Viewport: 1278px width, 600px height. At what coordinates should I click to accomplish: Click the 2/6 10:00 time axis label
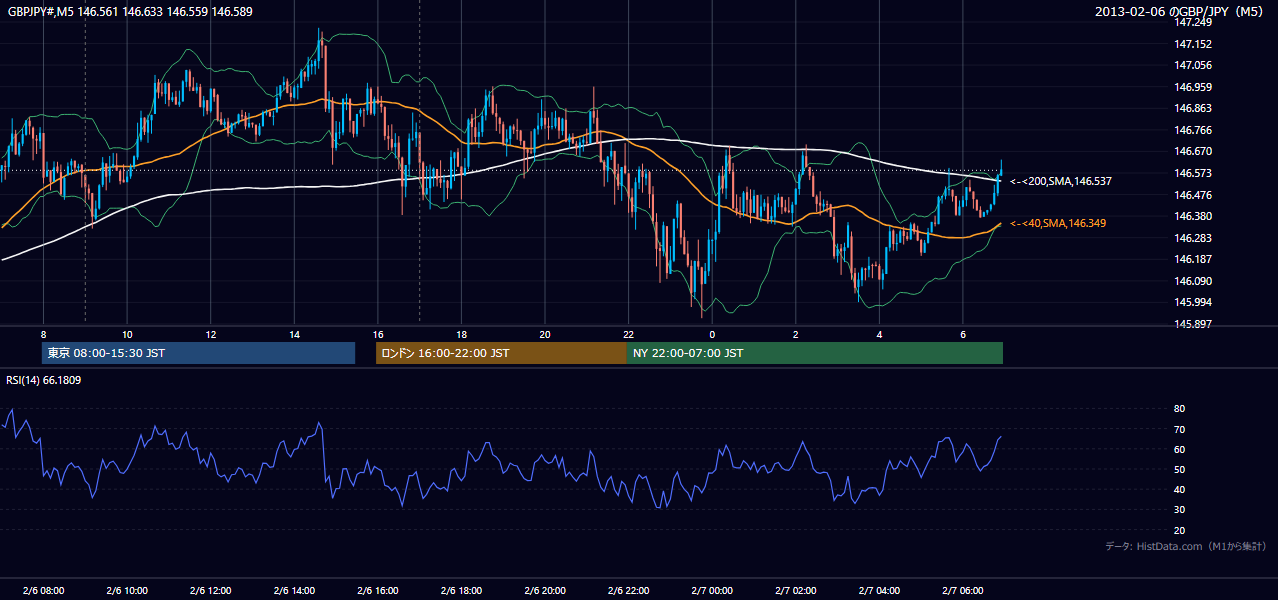(127, 590)
